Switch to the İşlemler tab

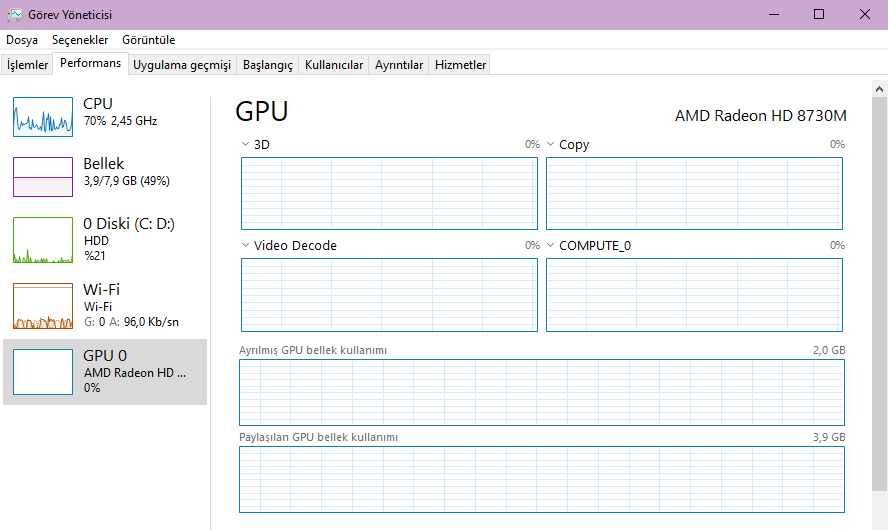coord(27,65)
